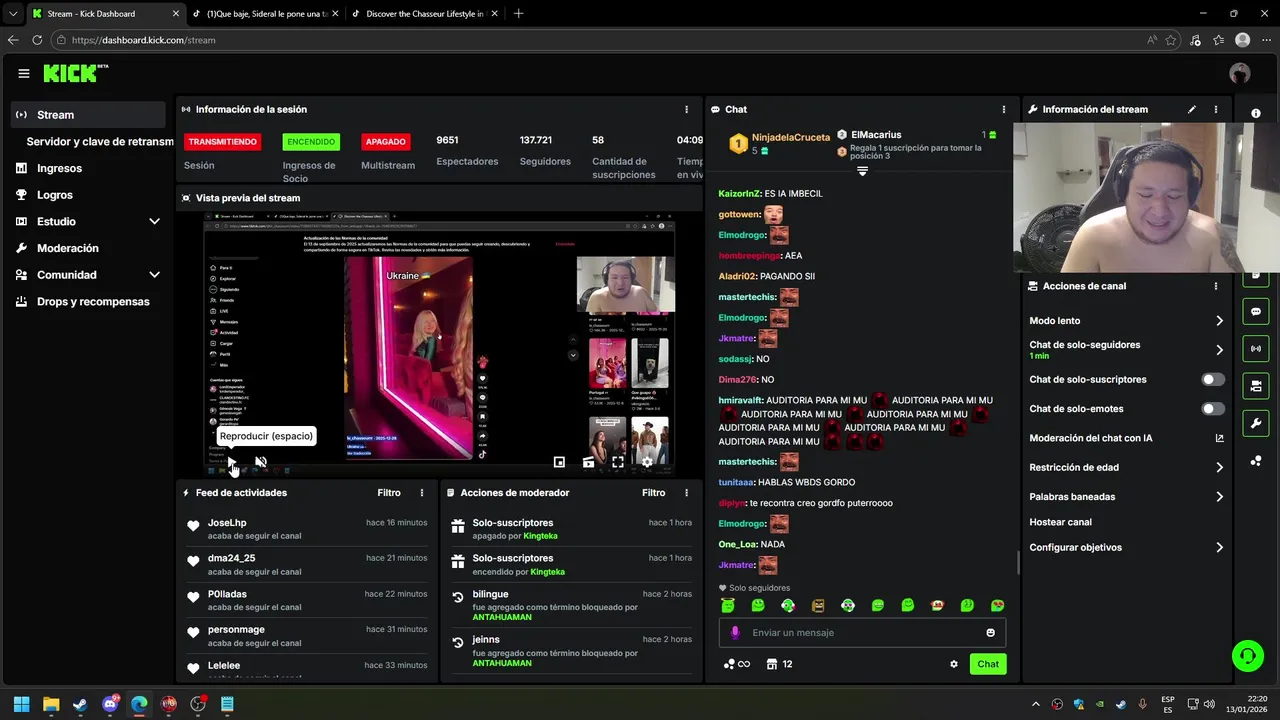This screenshot has height=720, width=1280.
Task: Open Acciones de moderador three-dot menu
Action: tap(686, 493)
